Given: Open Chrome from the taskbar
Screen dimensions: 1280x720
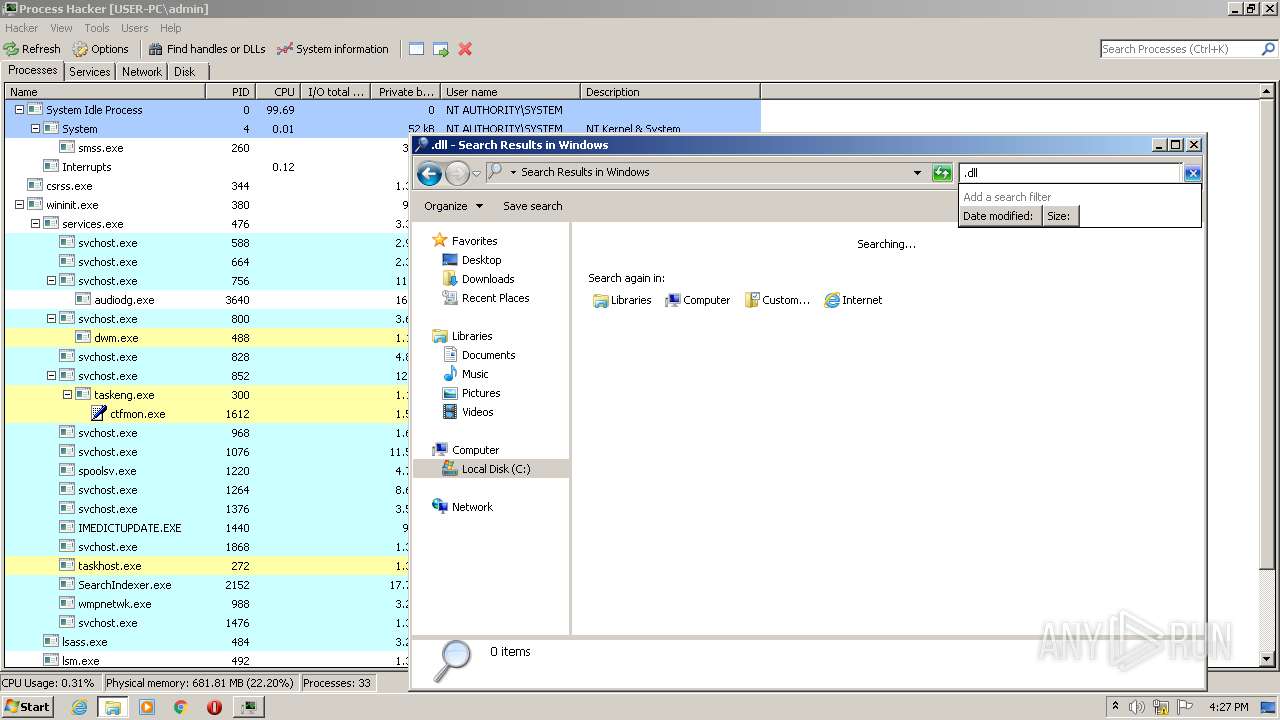Looking at the screenshot, I should pos(180,707).
